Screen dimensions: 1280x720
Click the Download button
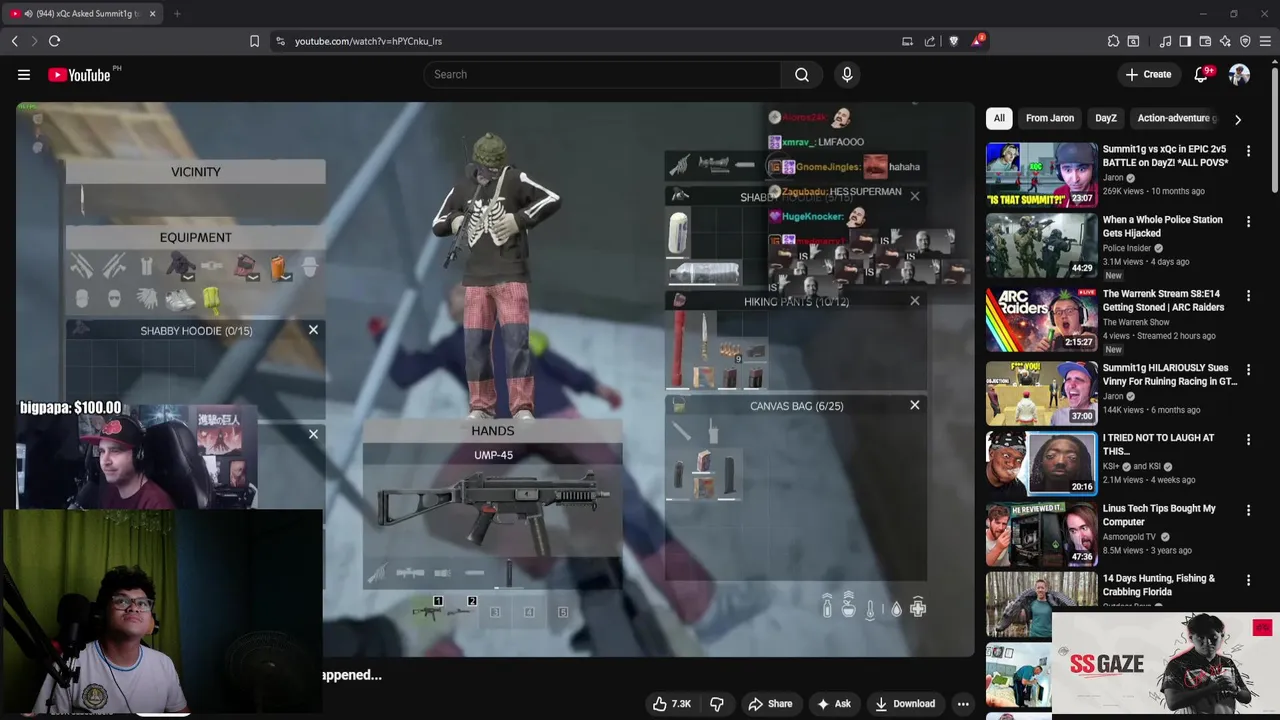(905, 704)
